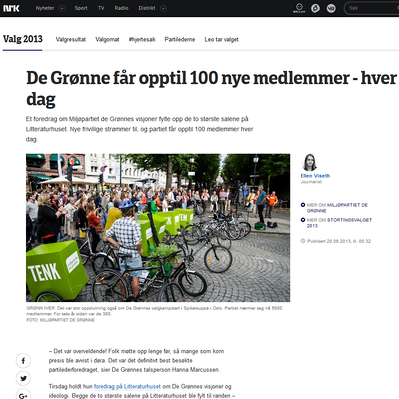Open the Radio menu item

121,8
